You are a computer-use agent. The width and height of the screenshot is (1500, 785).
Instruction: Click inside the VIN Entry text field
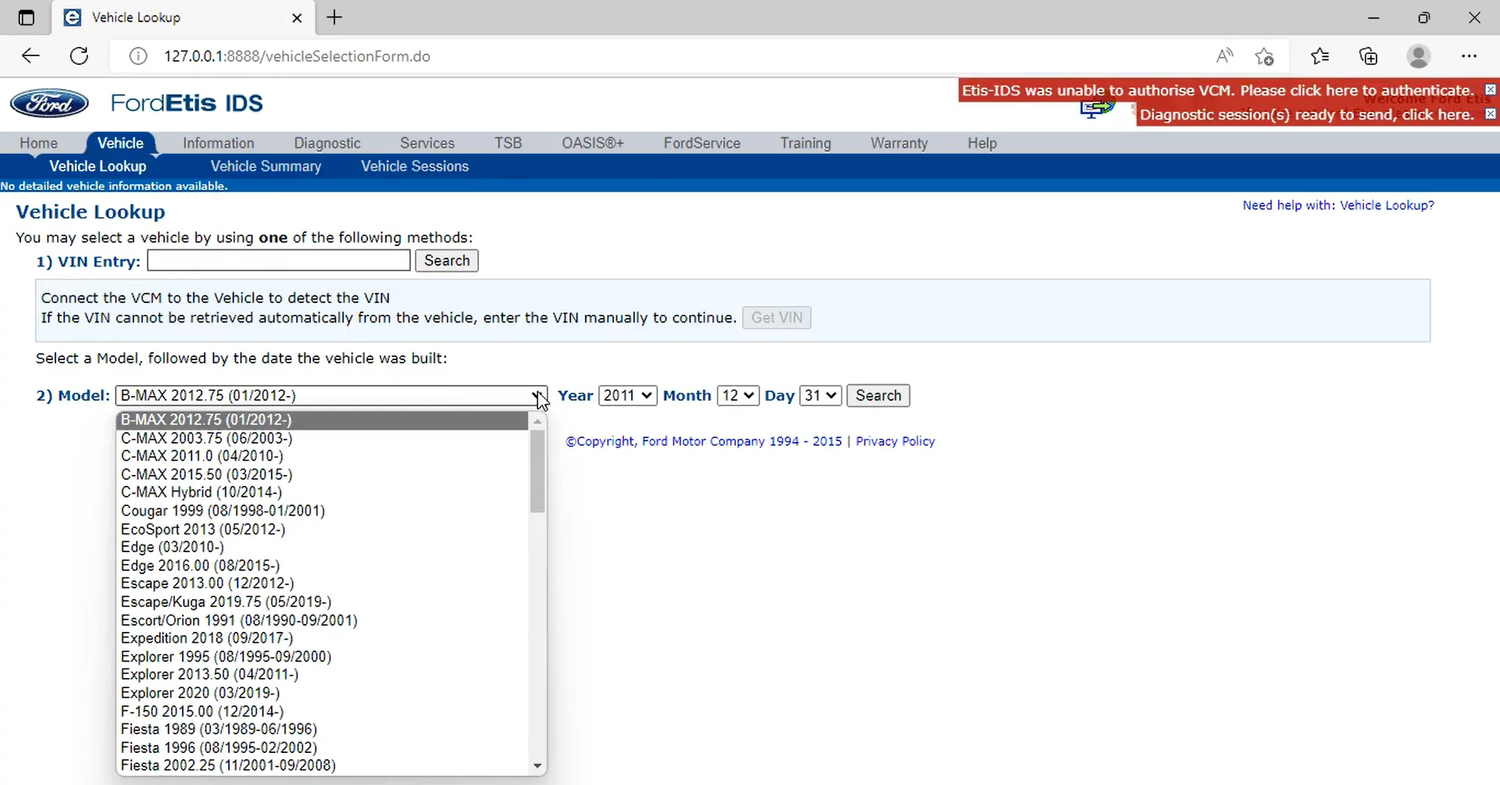pos(278,260)
